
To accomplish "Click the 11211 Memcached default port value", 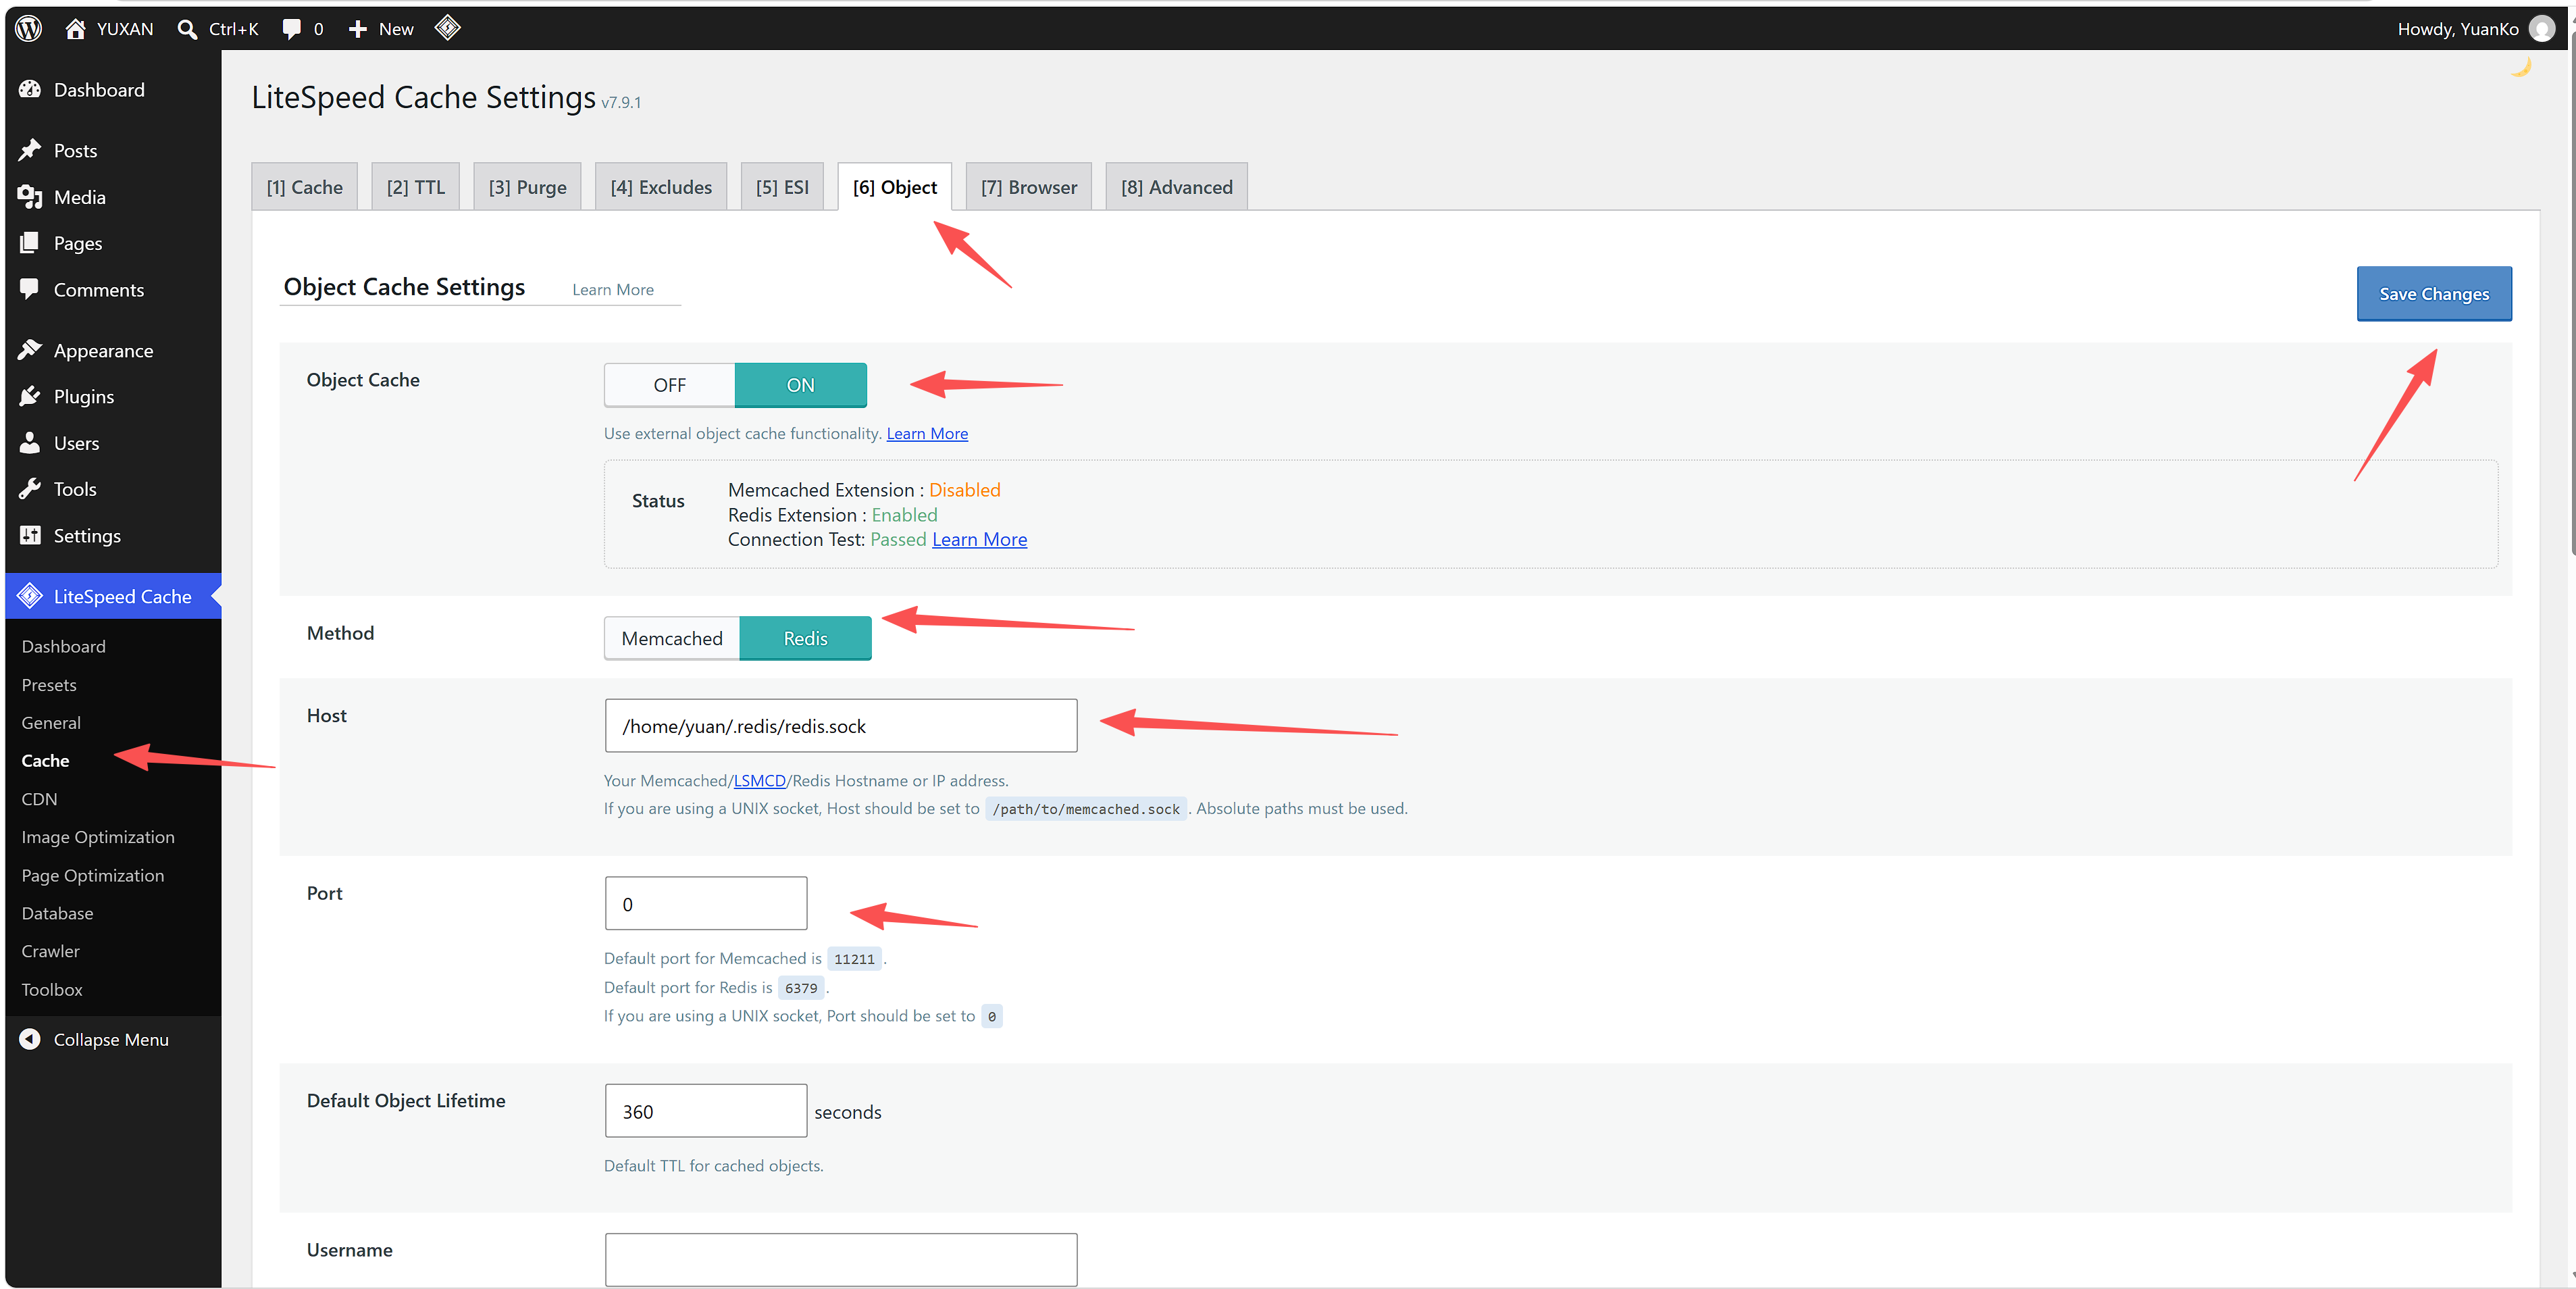I will coord(854,959).
